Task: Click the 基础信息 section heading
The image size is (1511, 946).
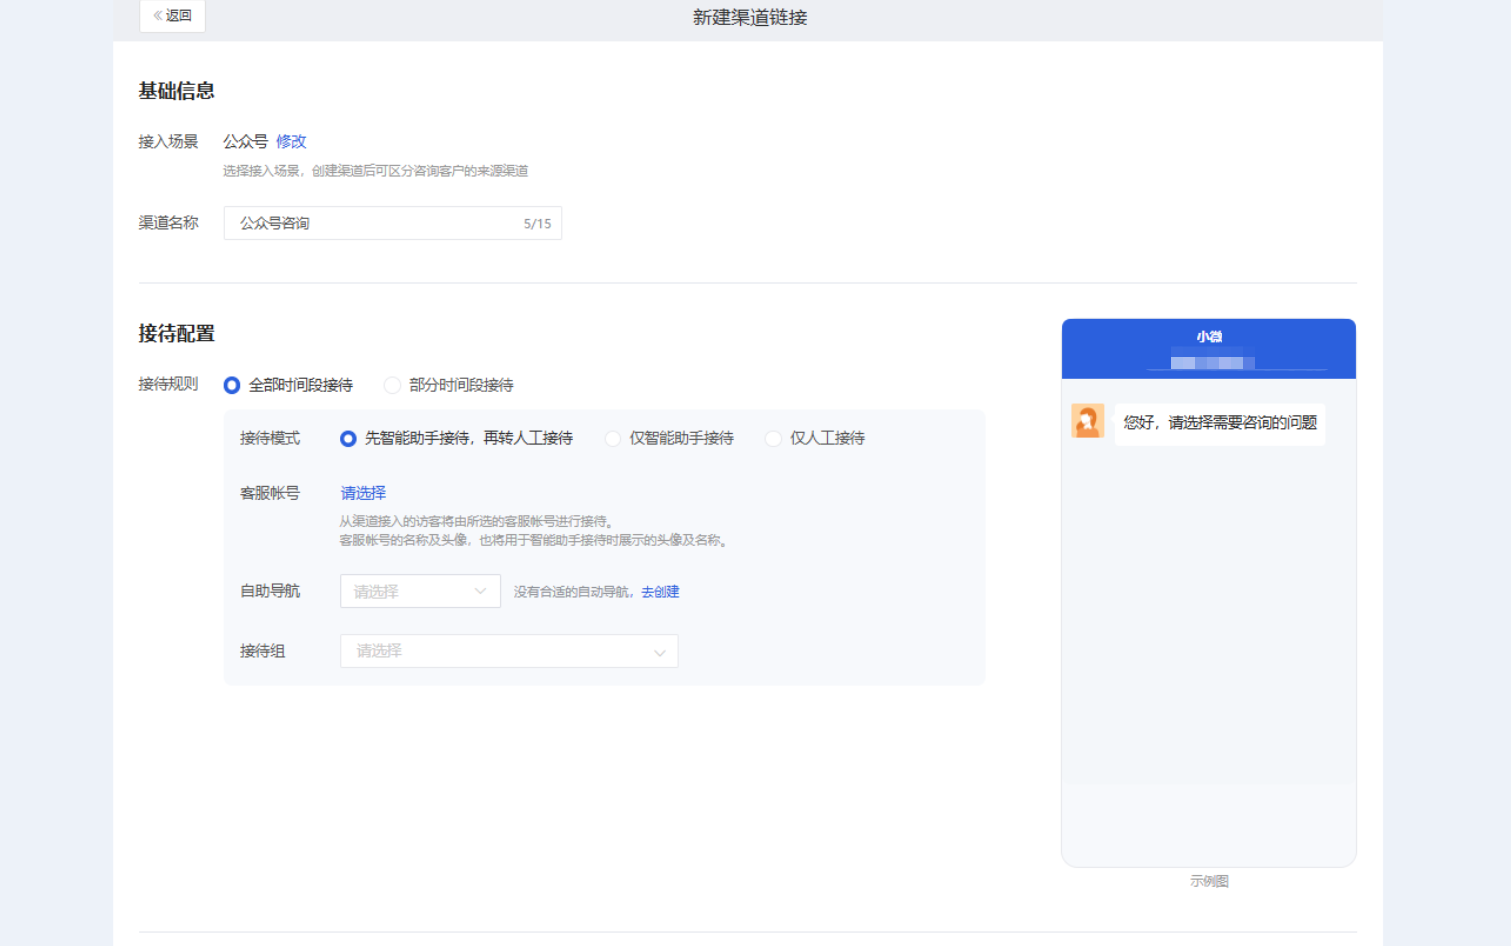Action: tap(176, 91)
